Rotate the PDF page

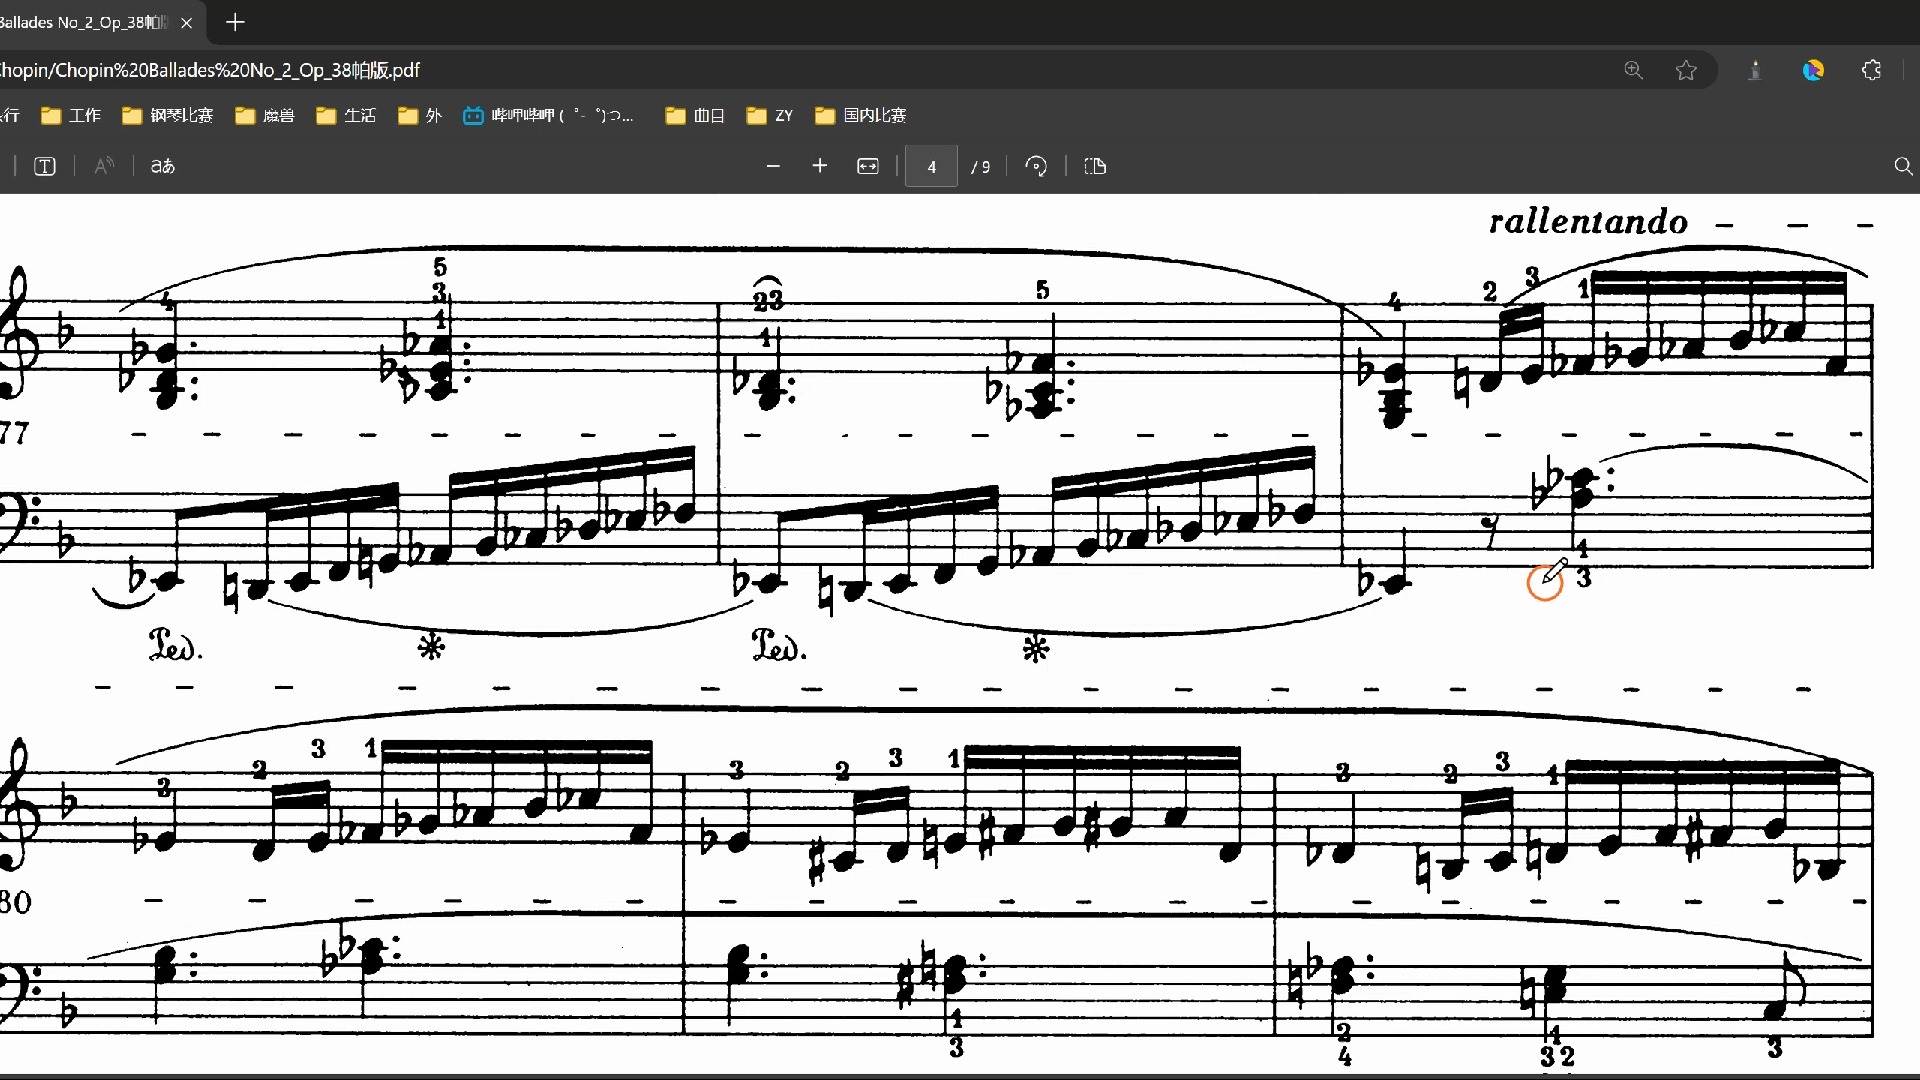1036,166
